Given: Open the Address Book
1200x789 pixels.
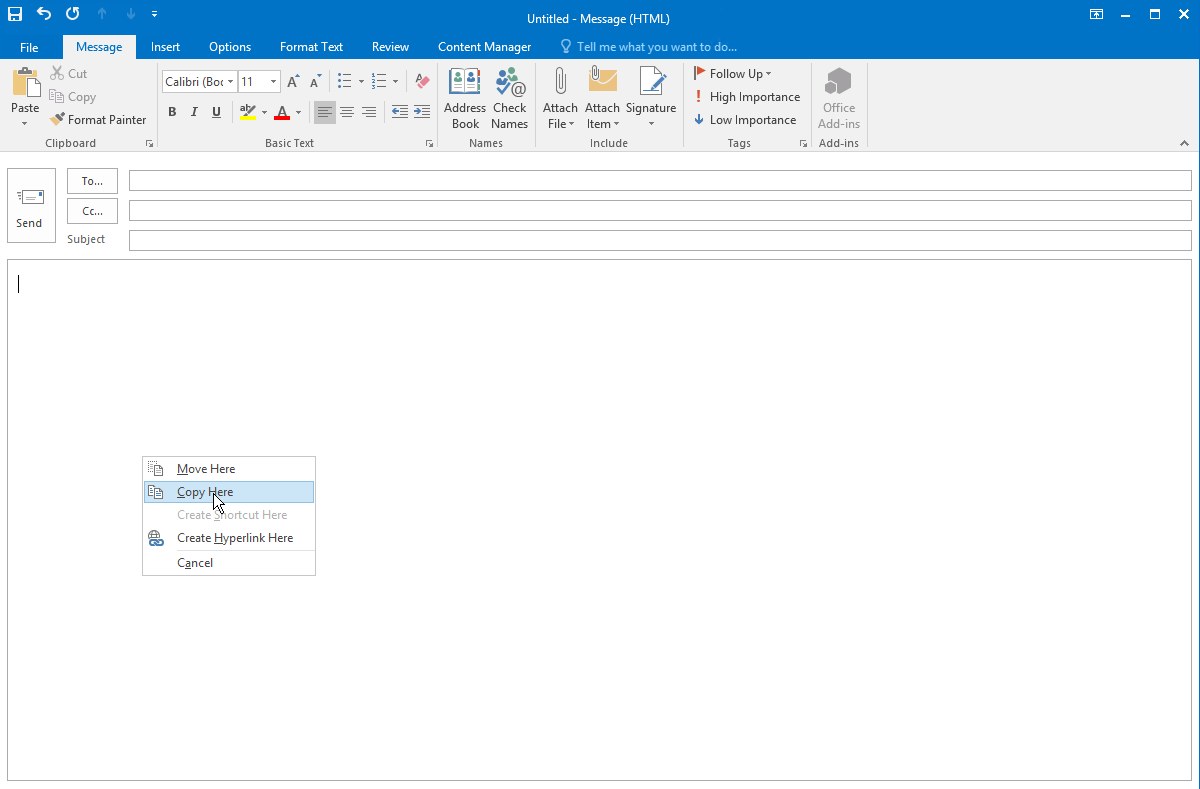Looking at the screenshot, I should (465, 98).
